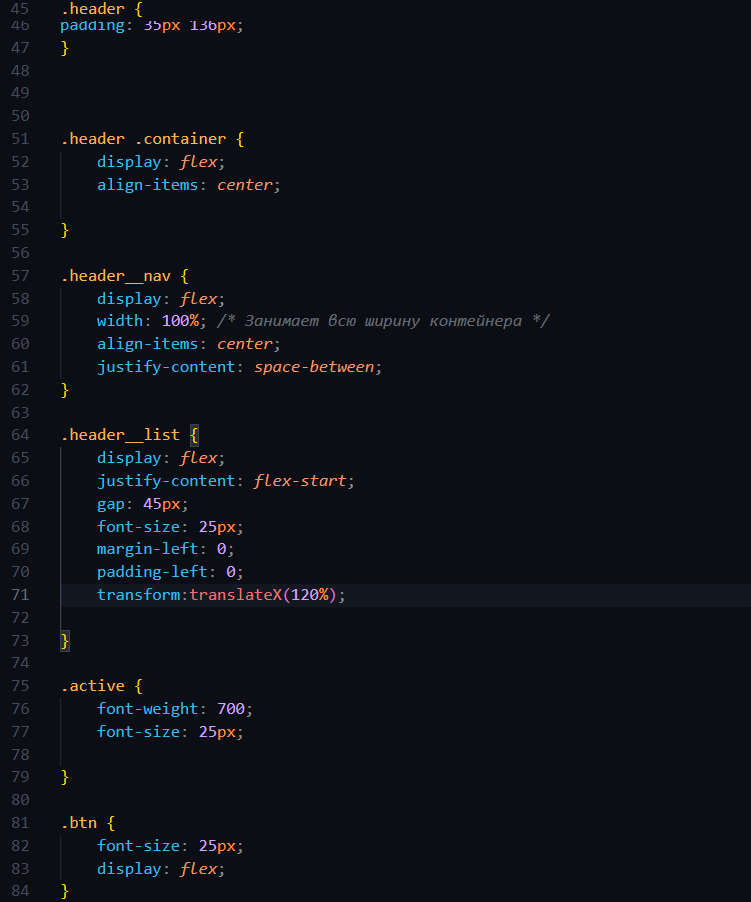
Task: Click the '.btn' selector text
Action: pyautogui.click(x=79, y=823)
